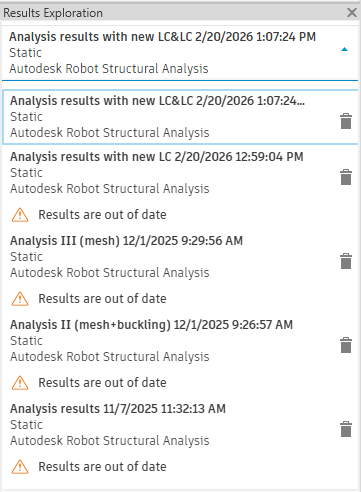Click the Results Exploration panel title
Viewport: 361px width, 492px height.
tap(53, 13)
